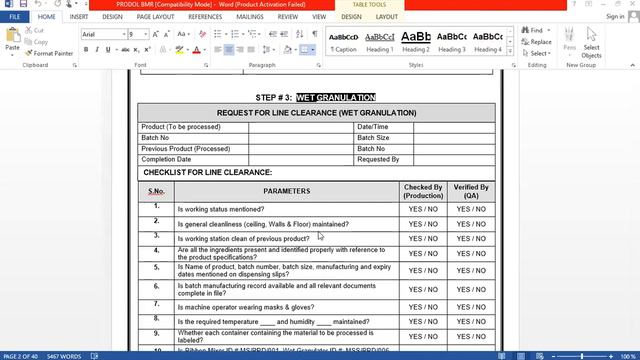Image resolution: width=640 pixels, height=360 pixels.
Task: Apply Heading 1 style
Action: [380, 42]
